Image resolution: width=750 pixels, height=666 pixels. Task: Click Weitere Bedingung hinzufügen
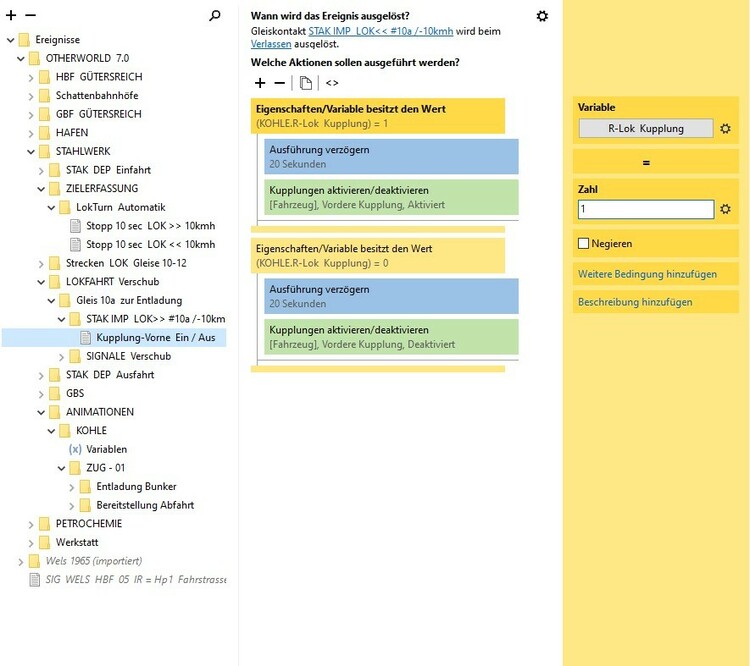point(647,274)
